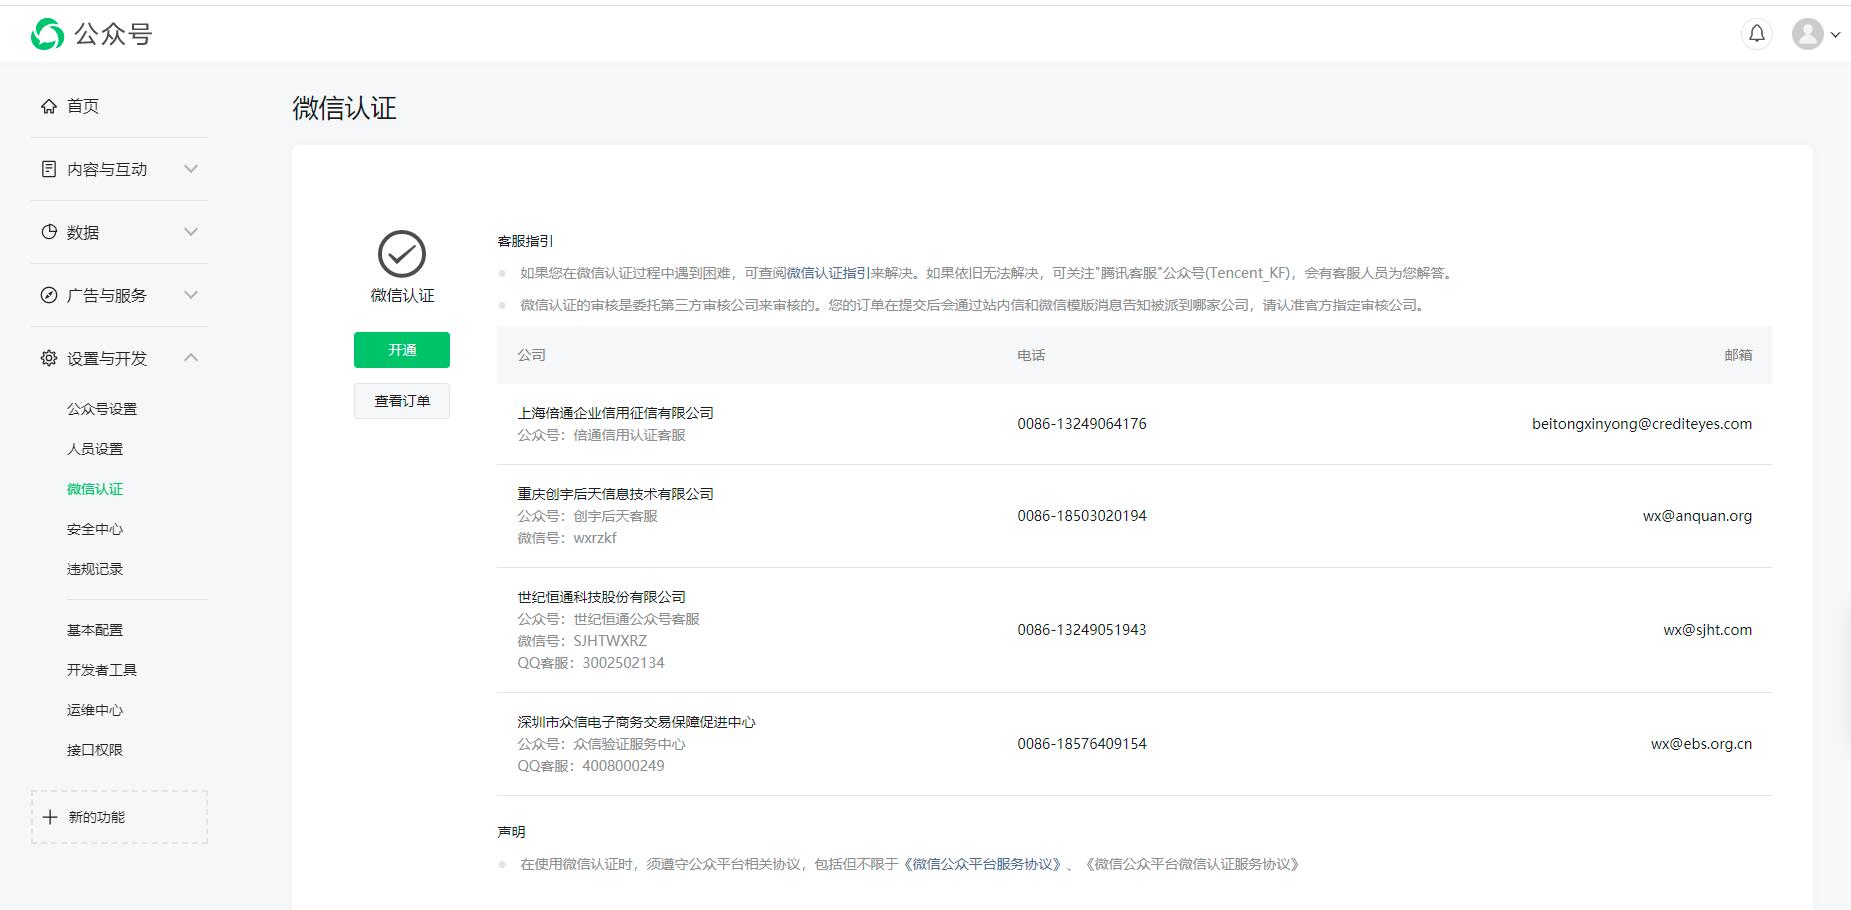Click QQ客服: 4008000249 text
The image size is (1851, 910).
point(591,766)
